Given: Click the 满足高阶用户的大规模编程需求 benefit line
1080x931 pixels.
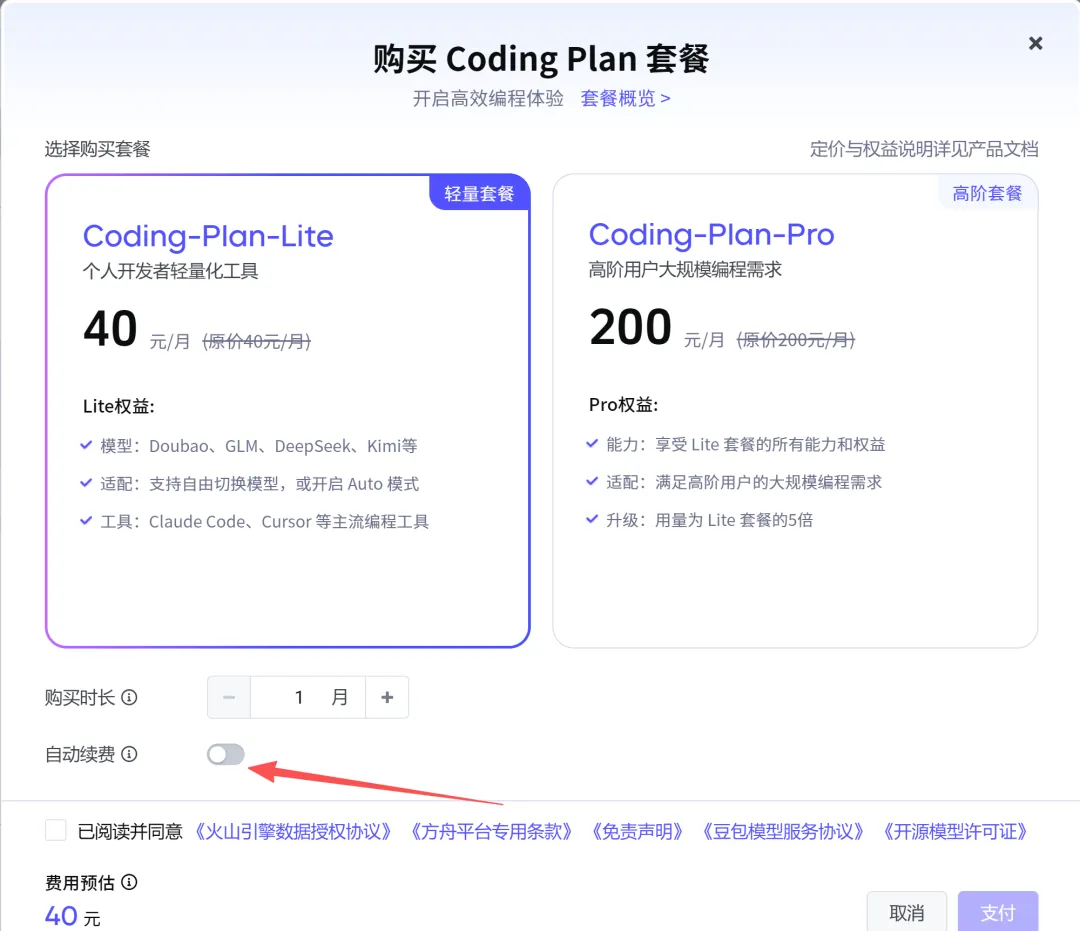Looking at the screenshot, I should tap(734, 483).
